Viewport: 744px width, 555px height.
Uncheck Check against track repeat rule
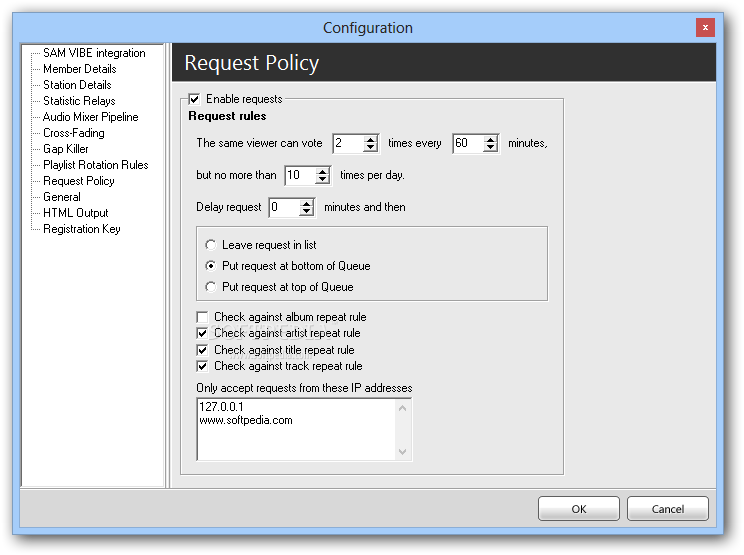(202, 366)
